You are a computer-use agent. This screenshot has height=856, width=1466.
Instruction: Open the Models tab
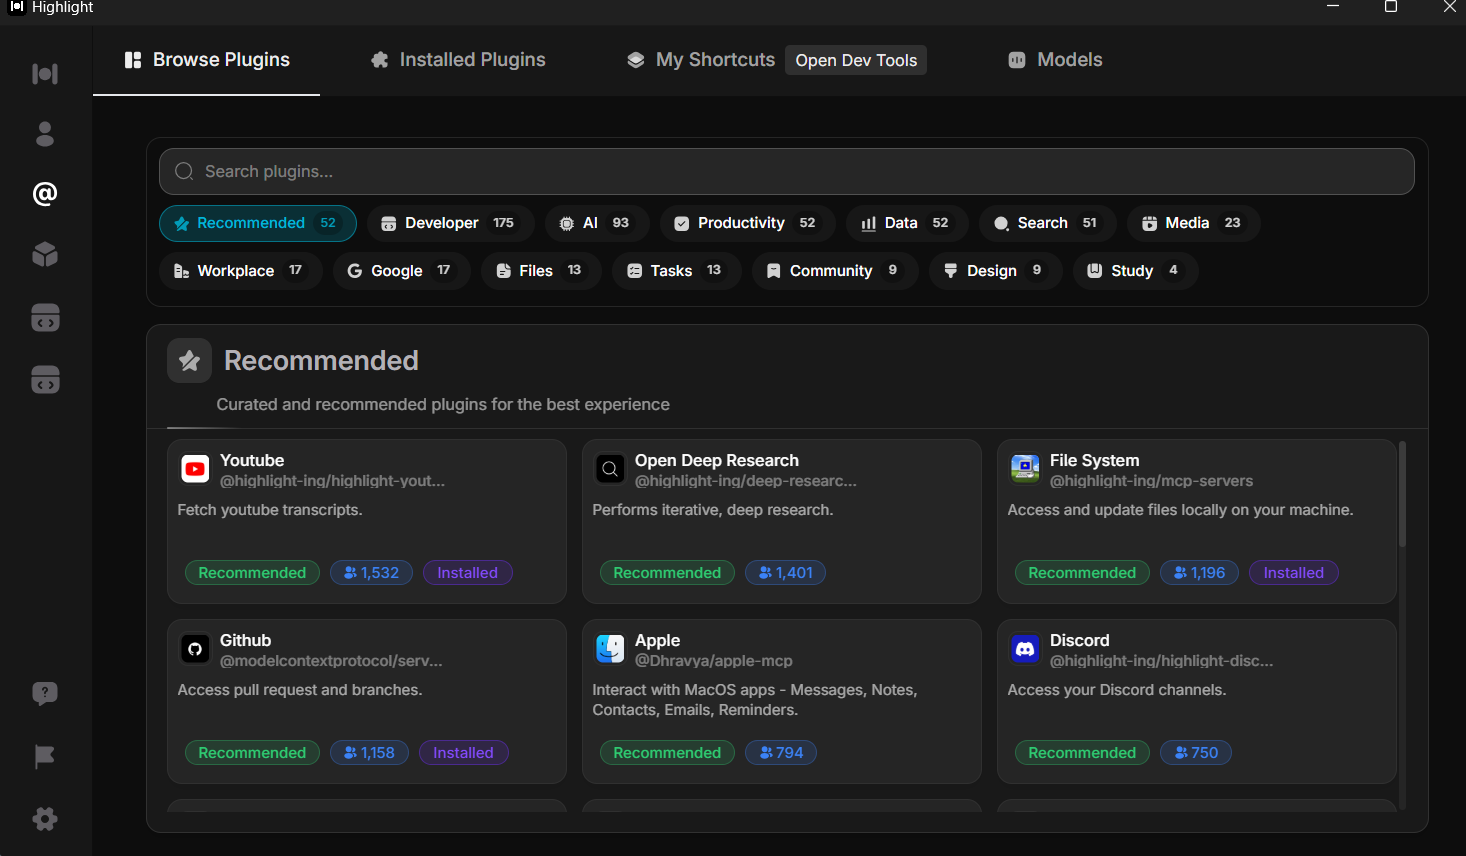(x=1055, y=60)
